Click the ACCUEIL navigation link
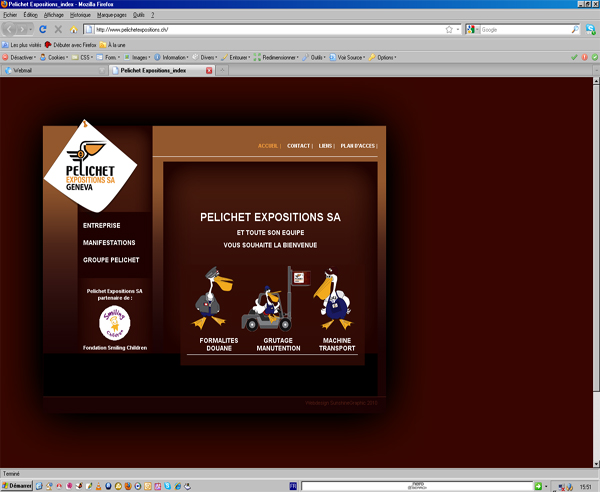 pyautogui.click(x=268, y=146)
